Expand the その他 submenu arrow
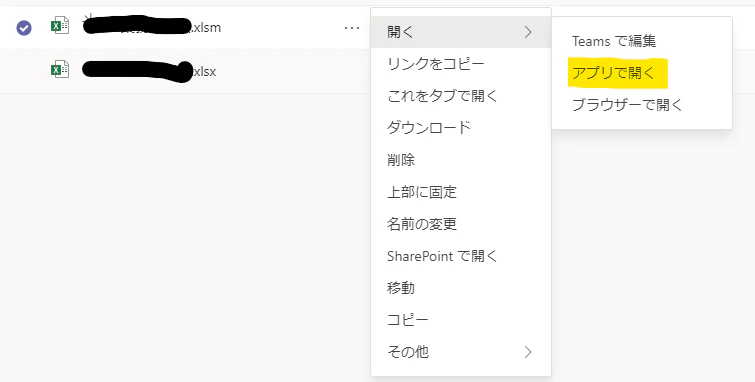 coord(528,352)
